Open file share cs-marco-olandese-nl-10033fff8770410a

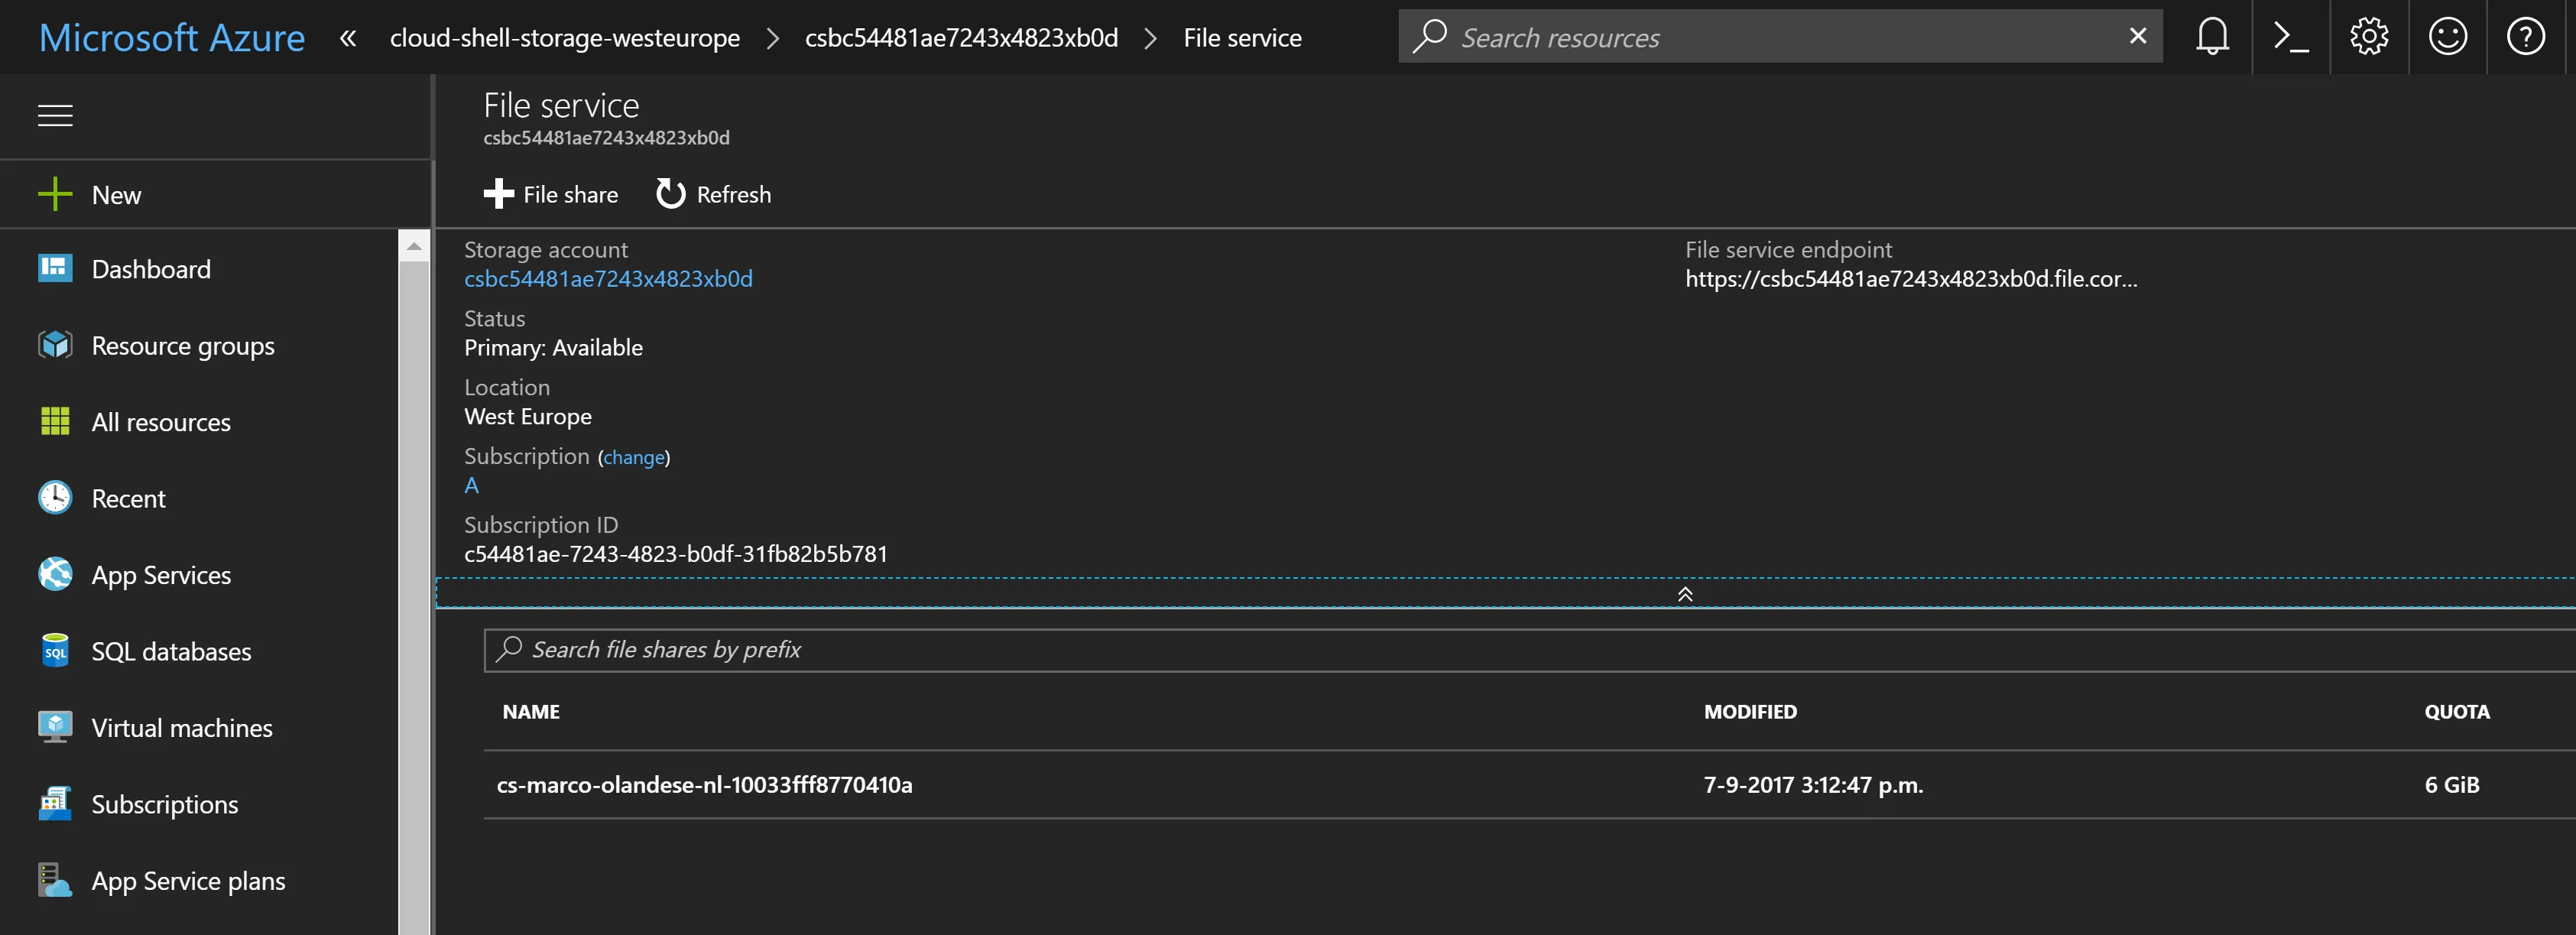coord(704,785)
